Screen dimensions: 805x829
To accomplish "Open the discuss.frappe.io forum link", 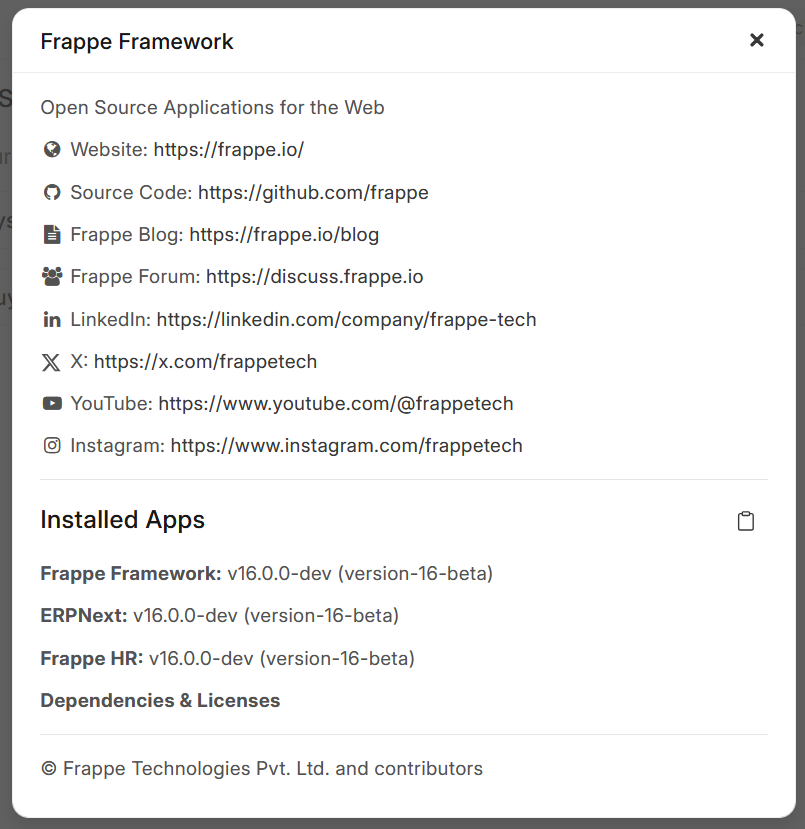I will [314, 277].
